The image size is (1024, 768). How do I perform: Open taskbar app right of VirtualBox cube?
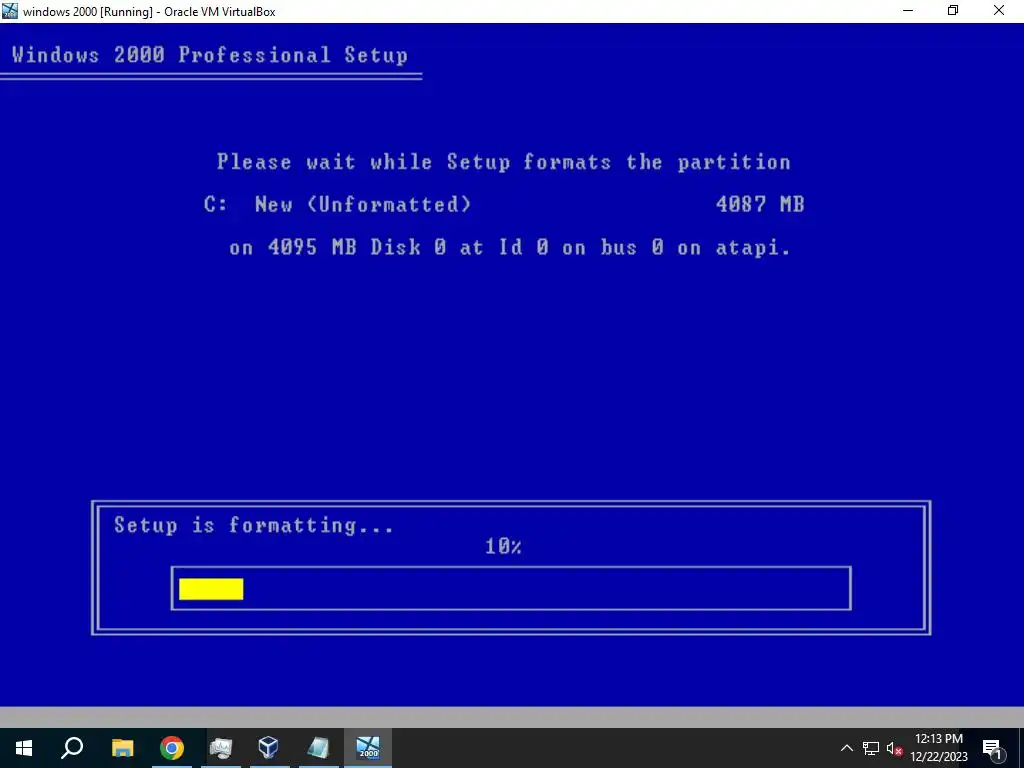pos(318,748)
